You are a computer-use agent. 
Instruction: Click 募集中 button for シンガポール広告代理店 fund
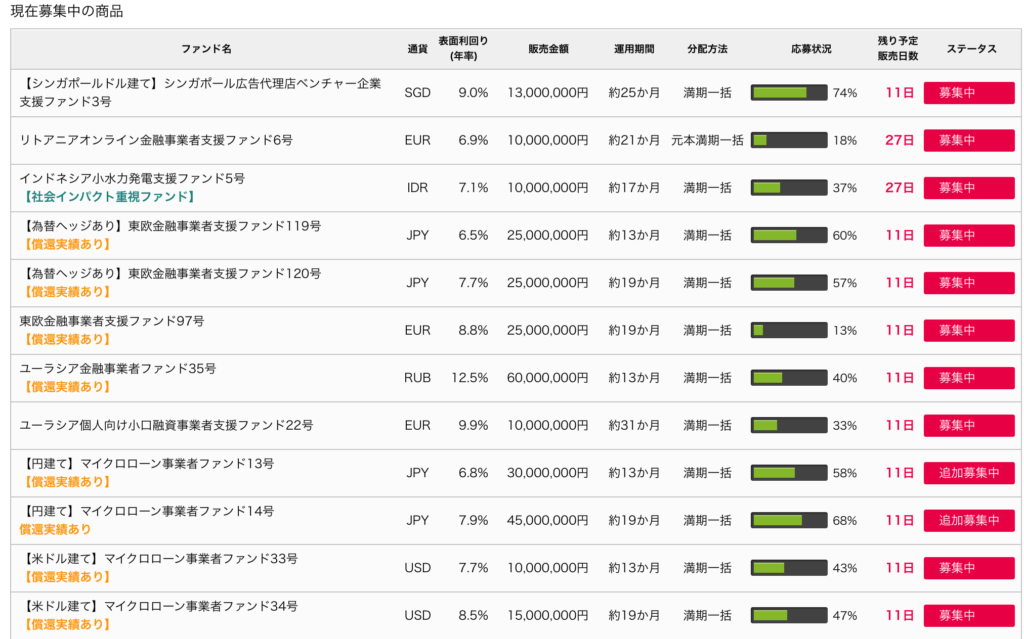(x=968, y=93)
